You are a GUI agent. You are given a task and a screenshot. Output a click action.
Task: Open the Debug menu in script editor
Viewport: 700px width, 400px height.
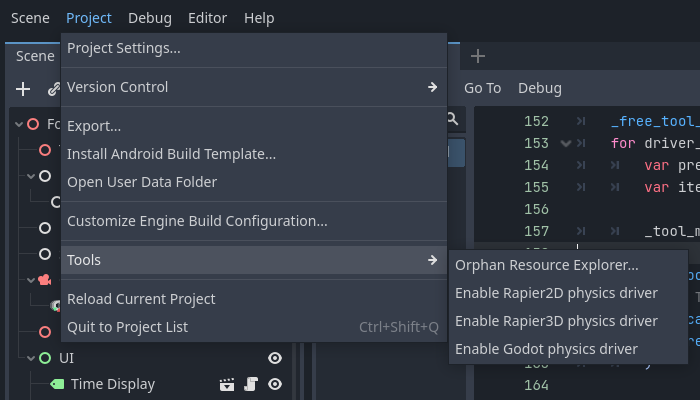tap(540, 88)
